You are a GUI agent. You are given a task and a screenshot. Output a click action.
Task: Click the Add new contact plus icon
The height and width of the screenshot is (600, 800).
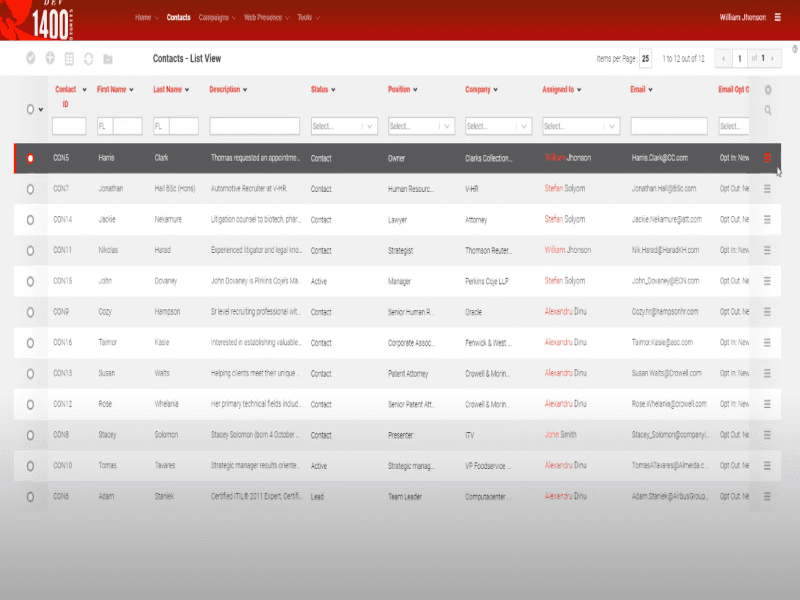50,57
